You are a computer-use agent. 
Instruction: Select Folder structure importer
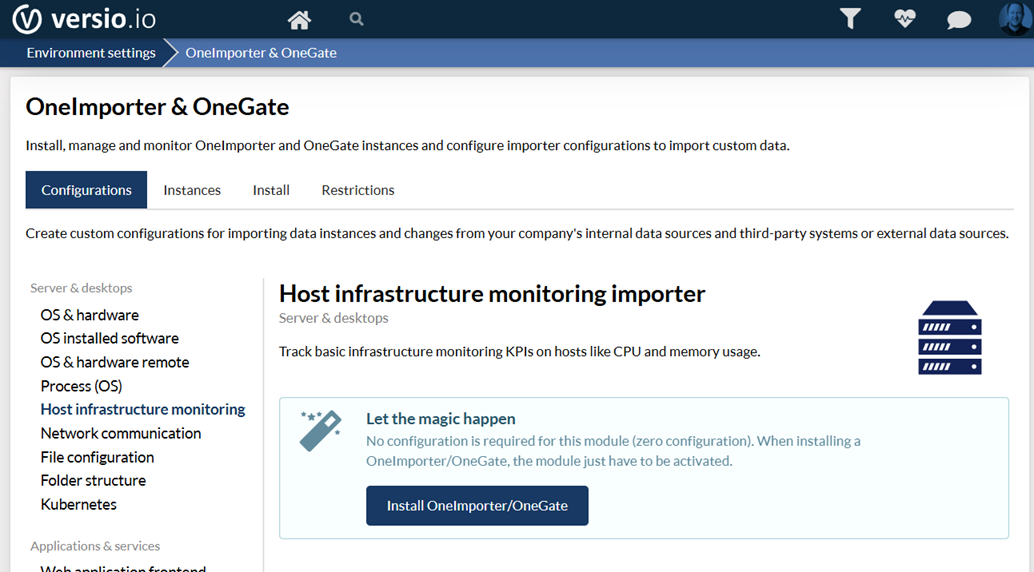point(93,480)
